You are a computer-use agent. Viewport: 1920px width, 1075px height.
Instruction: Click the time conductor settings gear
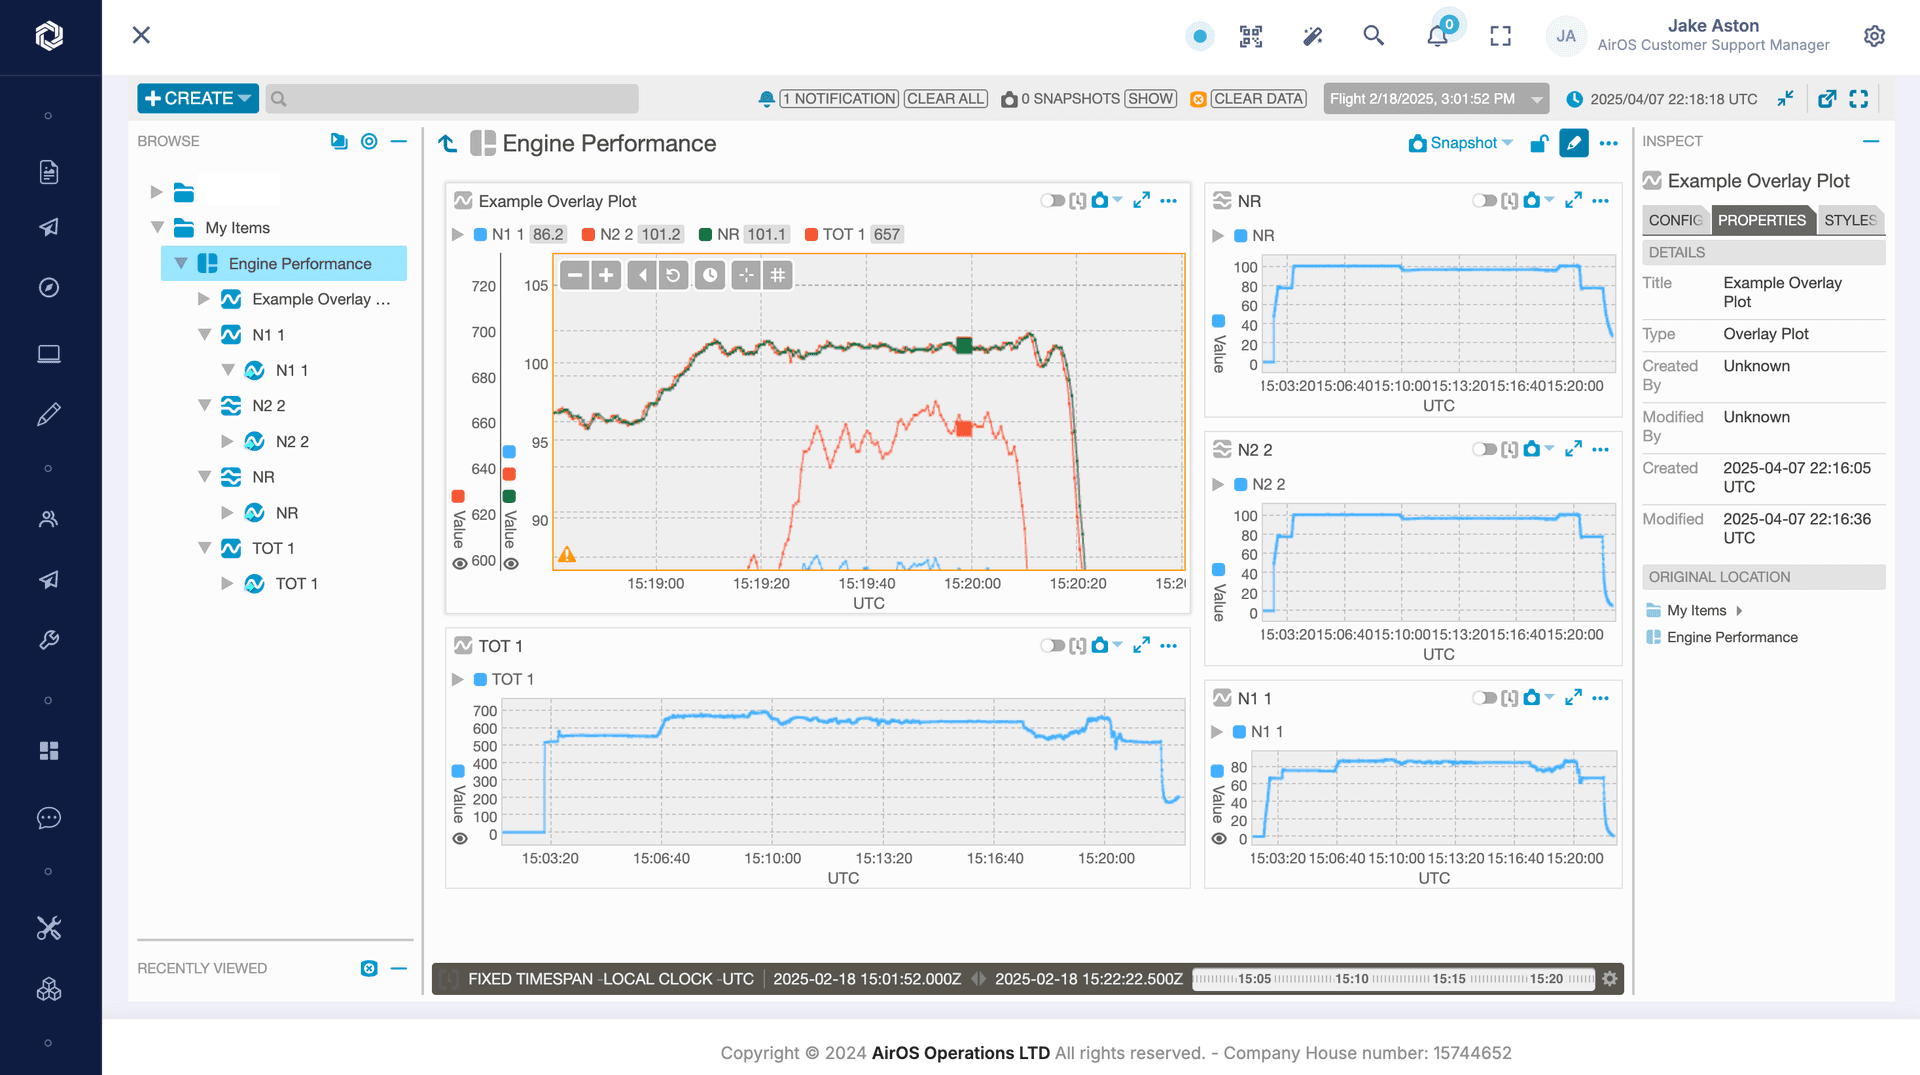1609,979
